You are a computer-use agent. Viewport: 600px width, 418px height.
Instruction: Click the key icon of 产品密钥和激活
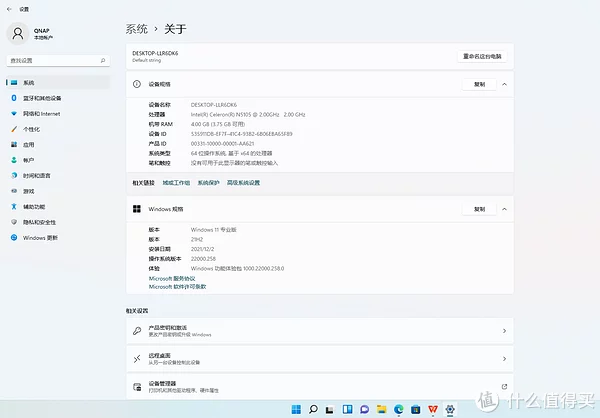click(137, 331)
